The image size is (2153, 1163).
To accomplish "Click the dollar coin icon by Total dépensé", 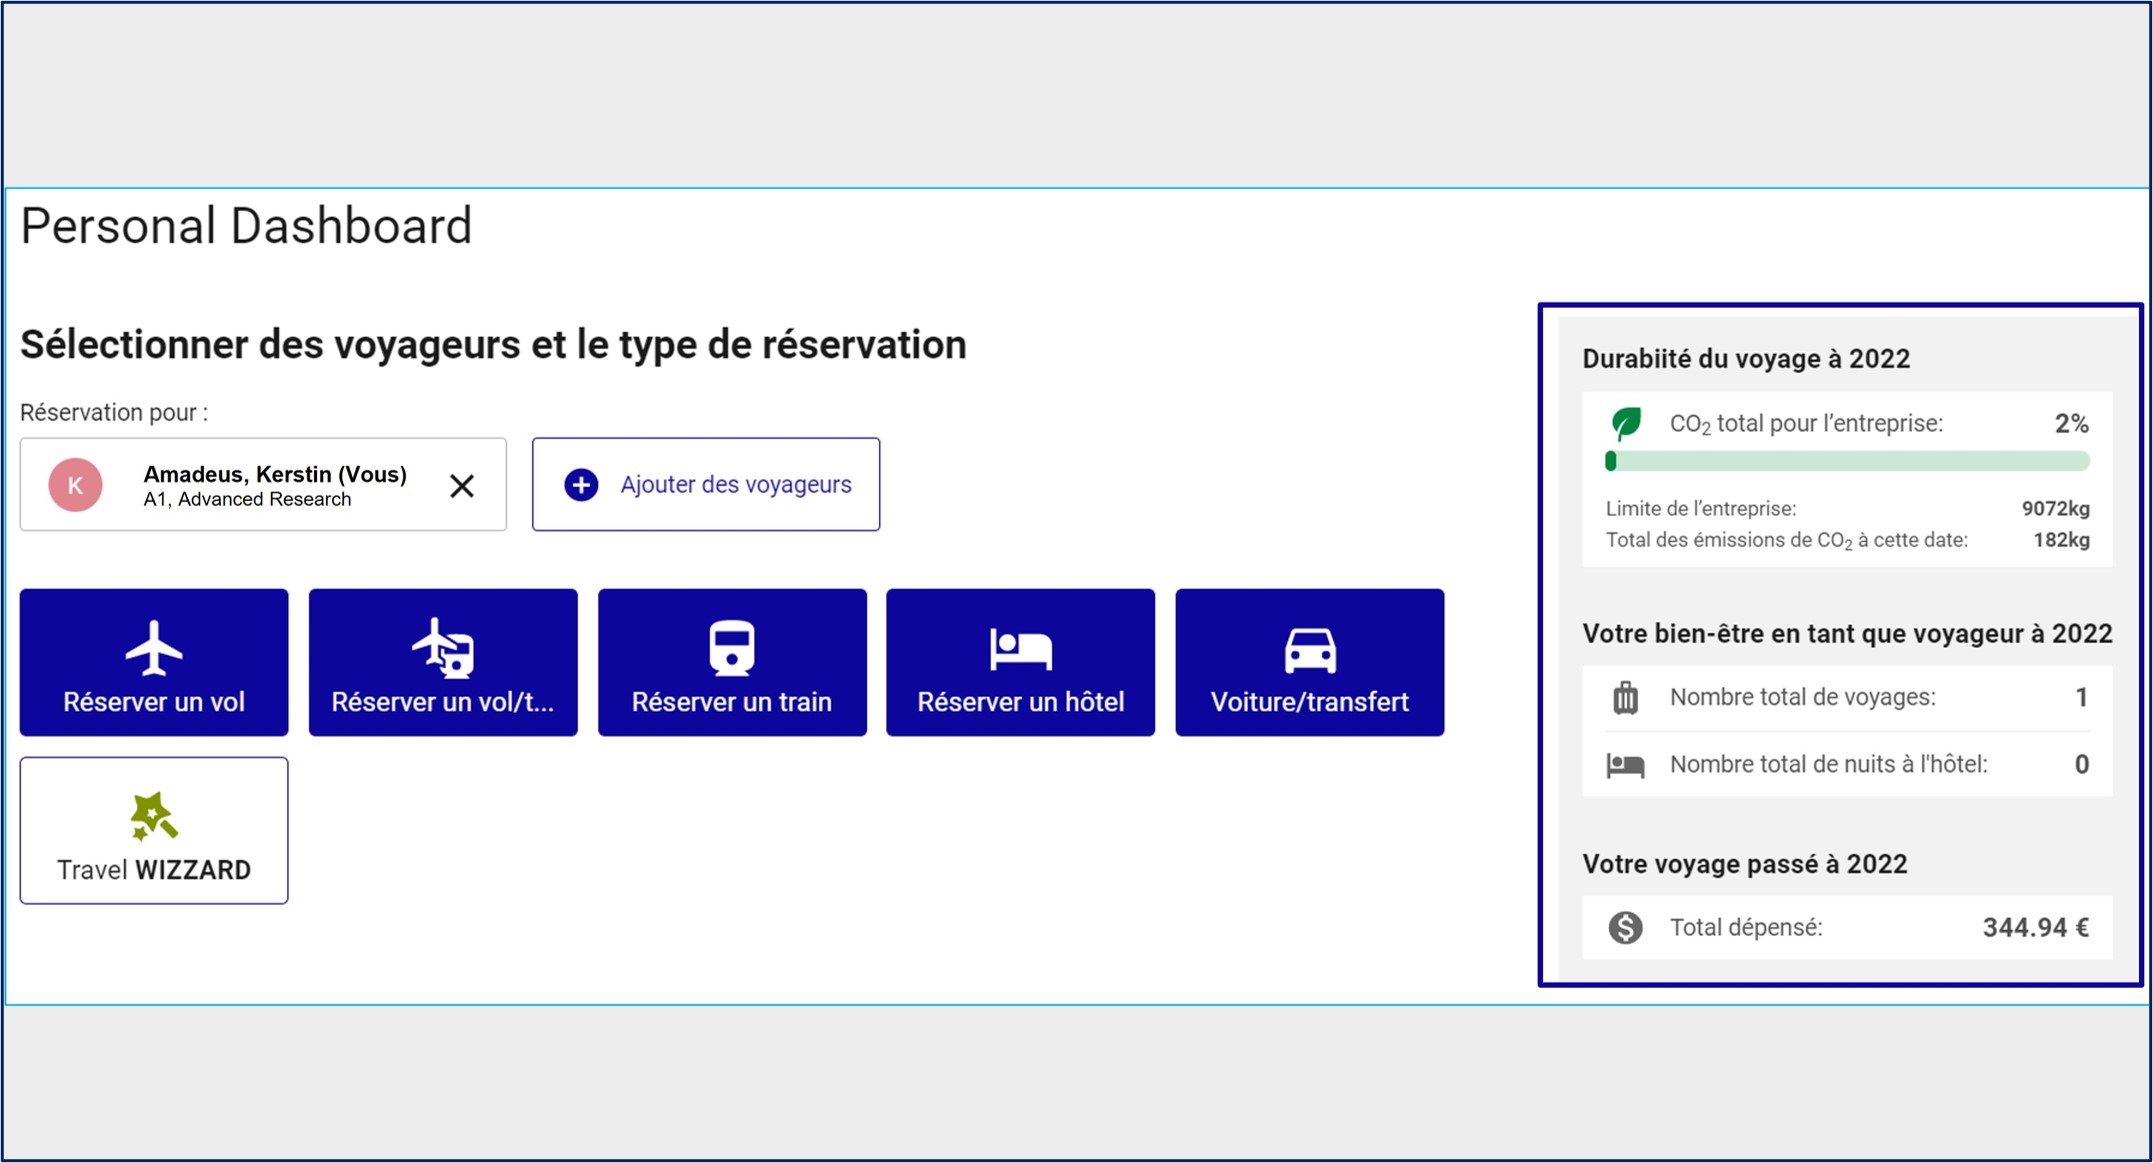I will (1625, 928).
